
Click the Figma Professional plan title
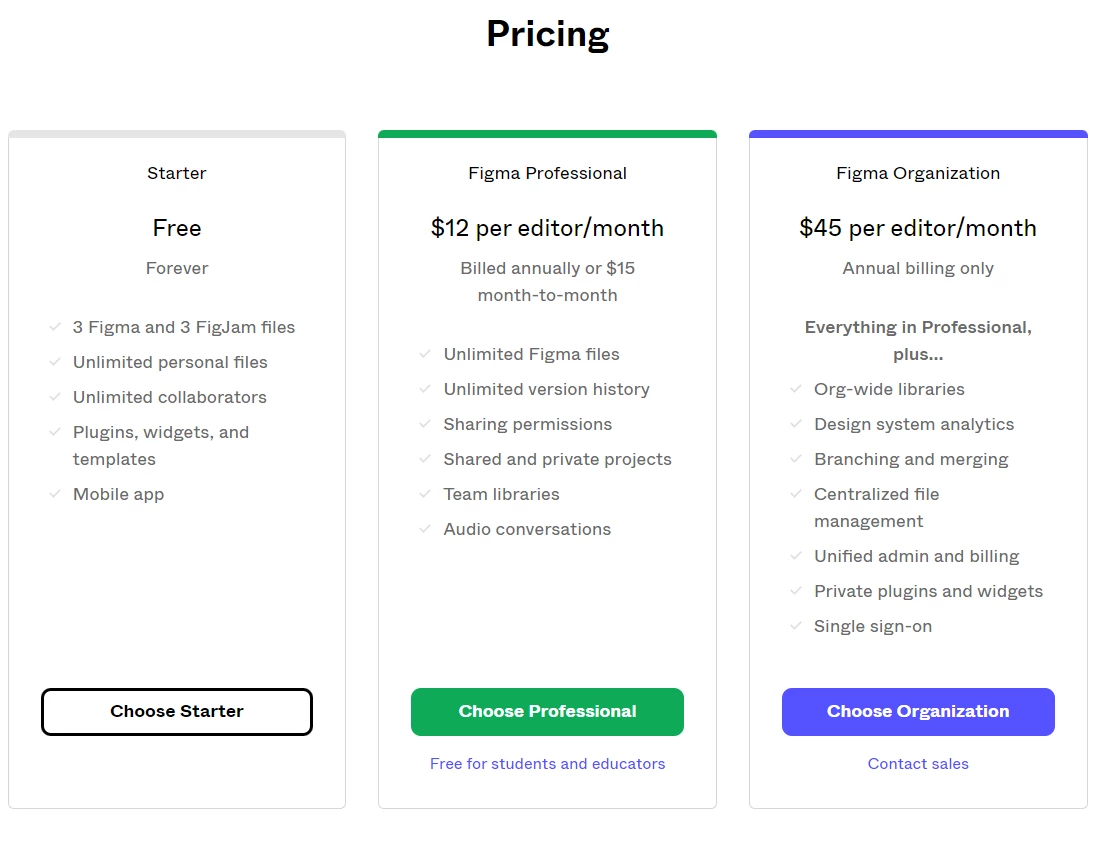pos(547,173)
